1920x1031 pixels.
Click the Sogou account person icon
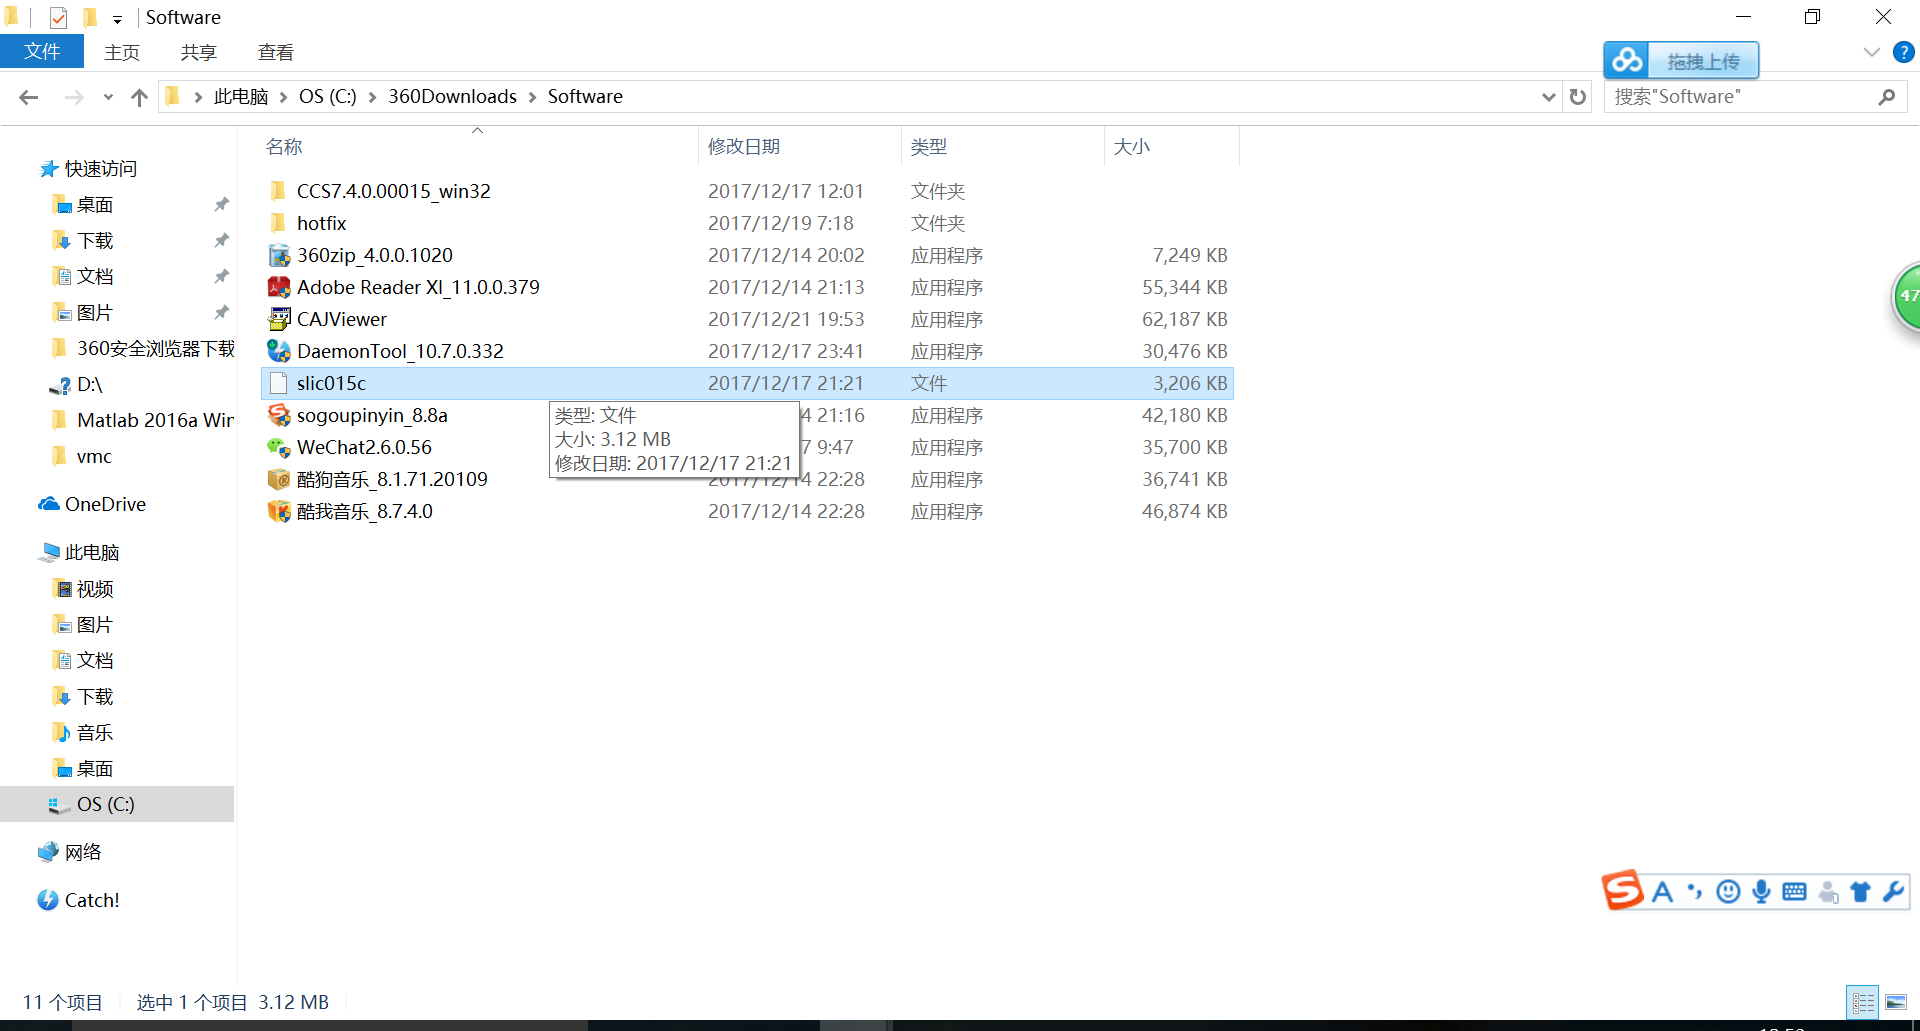pos(1828,892)
